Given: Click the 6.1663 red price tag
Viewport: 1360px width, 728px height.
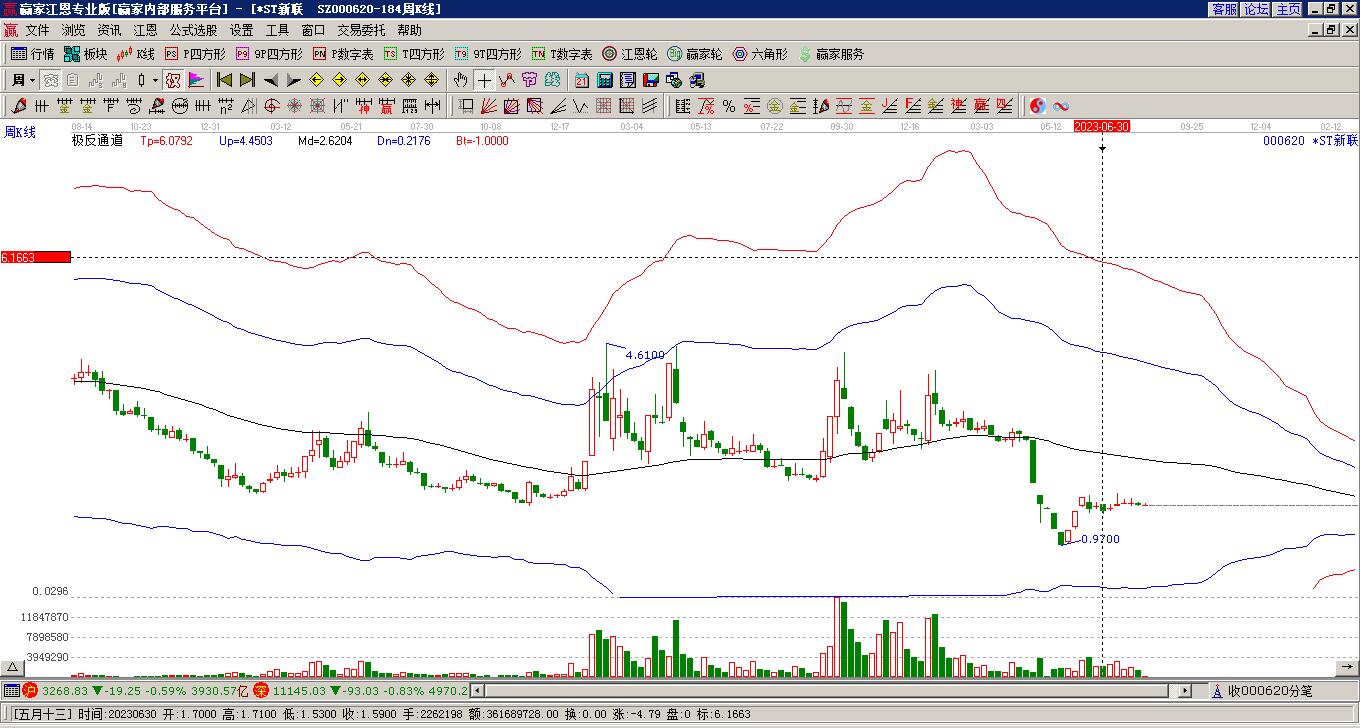Looking at the screenshot, I should (36, 258).
